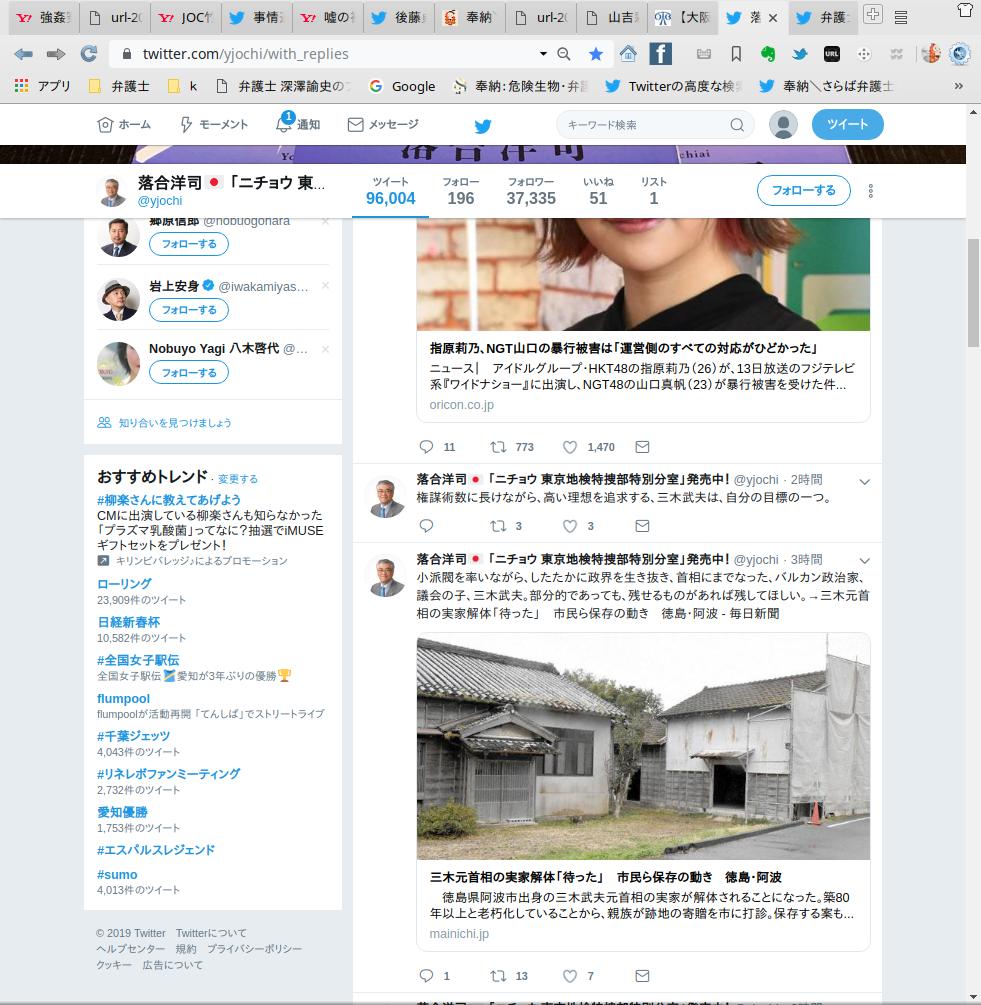Switch to the 弁護 Twitter tab
Image resolution: width=981 pixels, height=1005 pixels.
click(x=824, y=18)
